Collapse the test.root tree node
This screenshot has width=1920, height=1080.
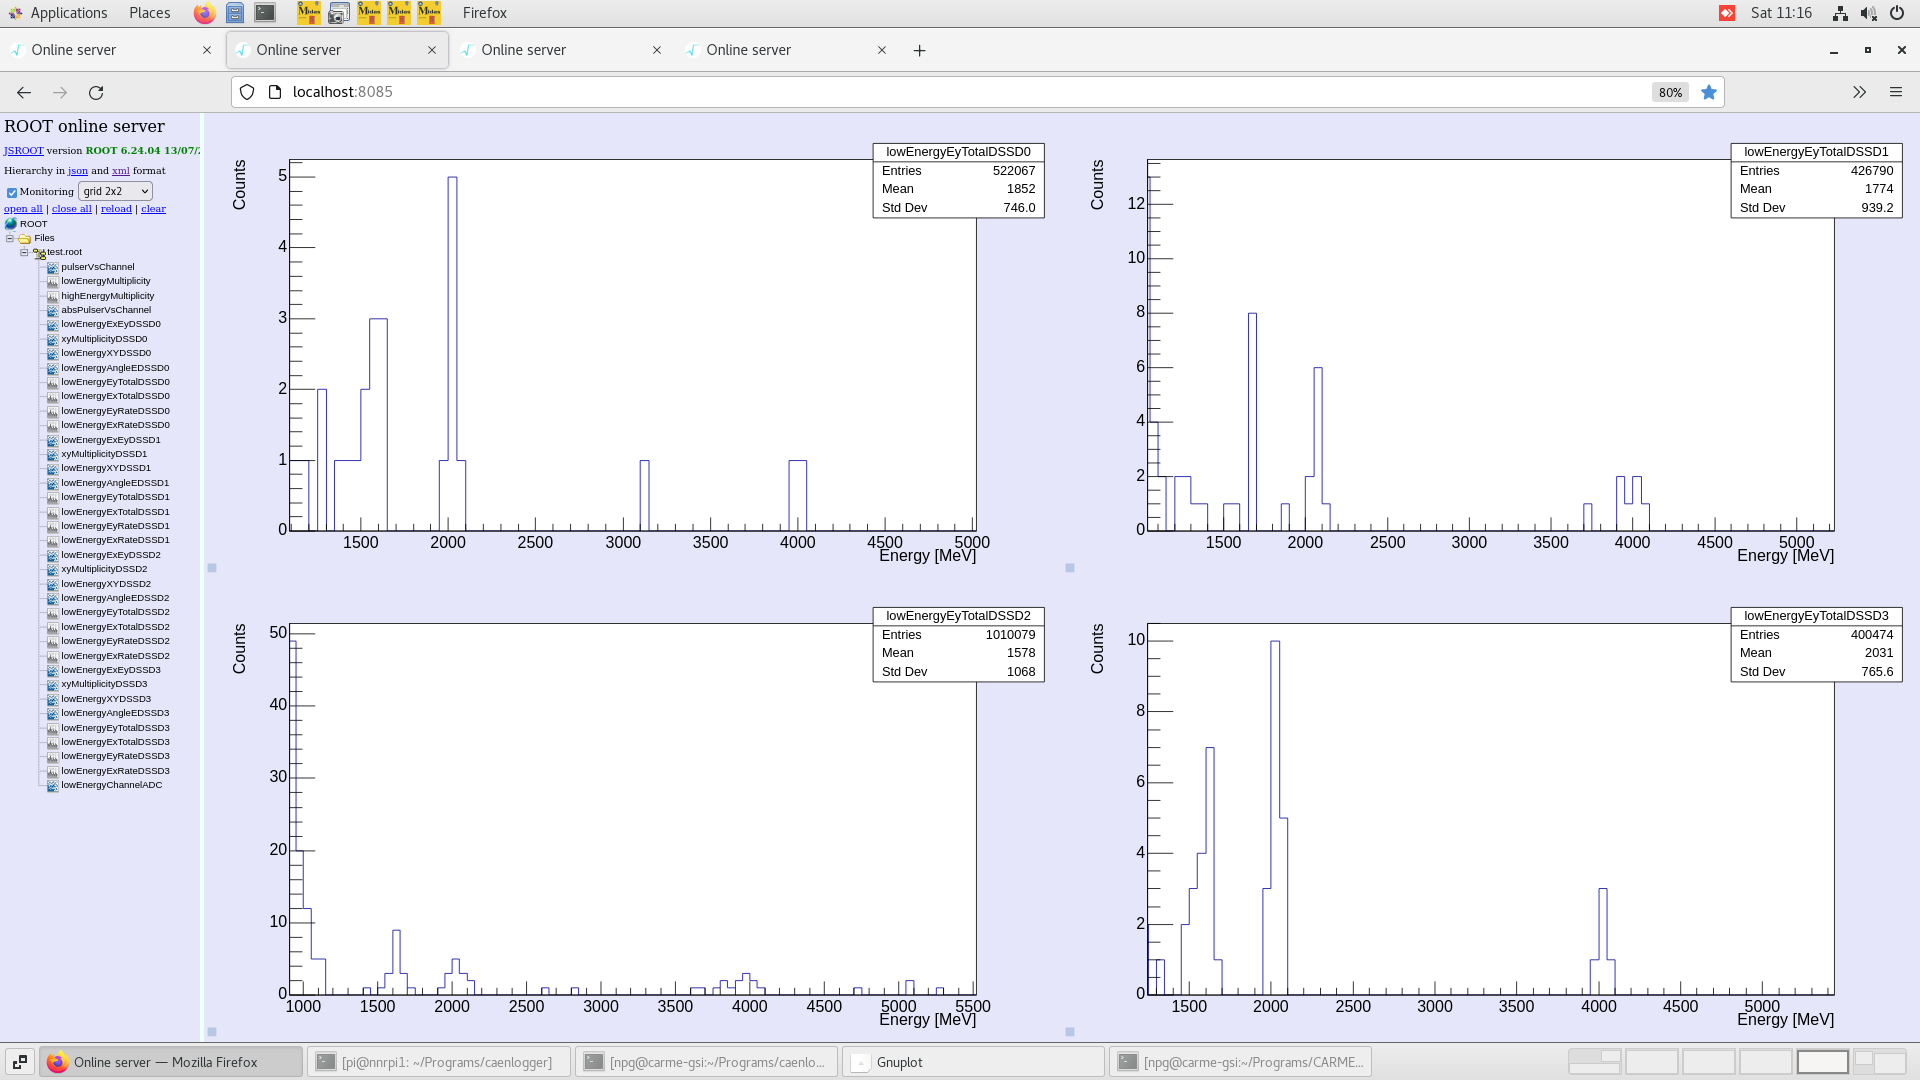point(24,253)
